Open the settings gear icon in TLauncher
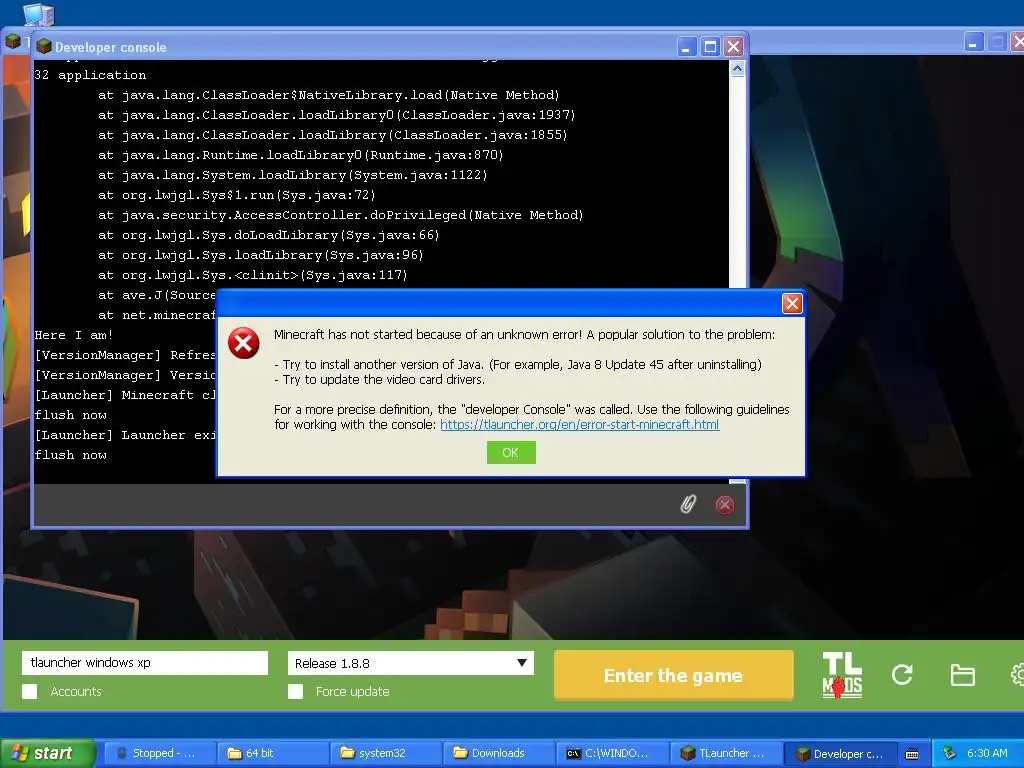1024x768 pixels. (1017, 675)
